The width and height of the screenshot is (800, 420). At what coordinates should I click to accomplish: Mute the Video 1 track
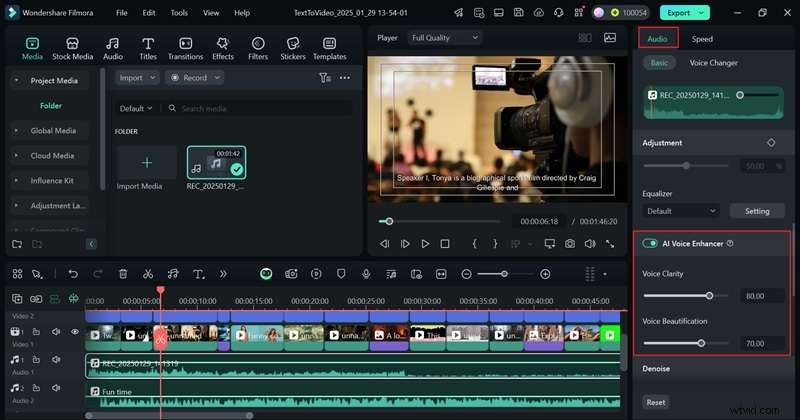pos(56,332)
